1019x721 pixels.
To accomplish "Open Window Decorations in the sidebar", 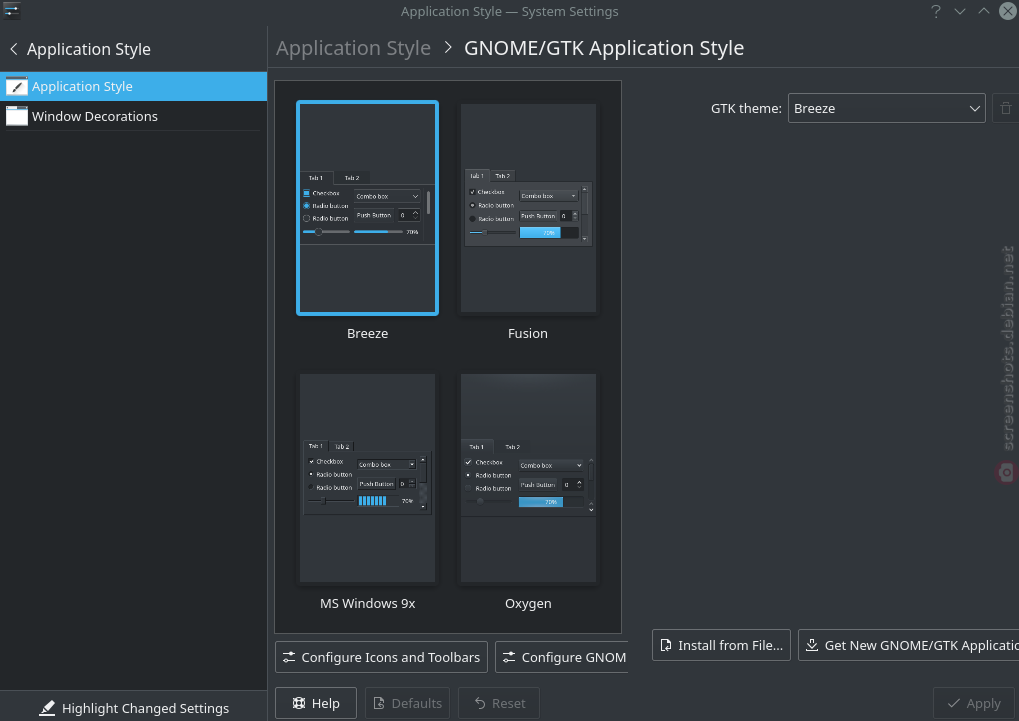I will pyautogui.click(x=133, y=116).
